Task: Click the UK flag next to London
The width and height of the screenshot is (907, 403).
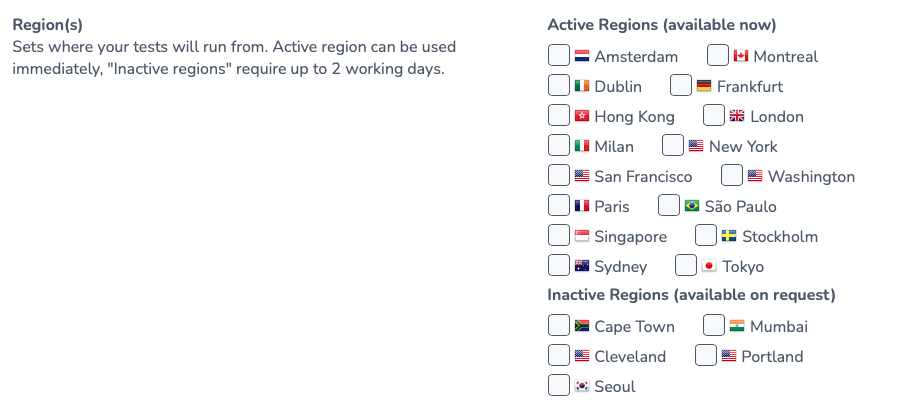Action: [x=737, y=116]
